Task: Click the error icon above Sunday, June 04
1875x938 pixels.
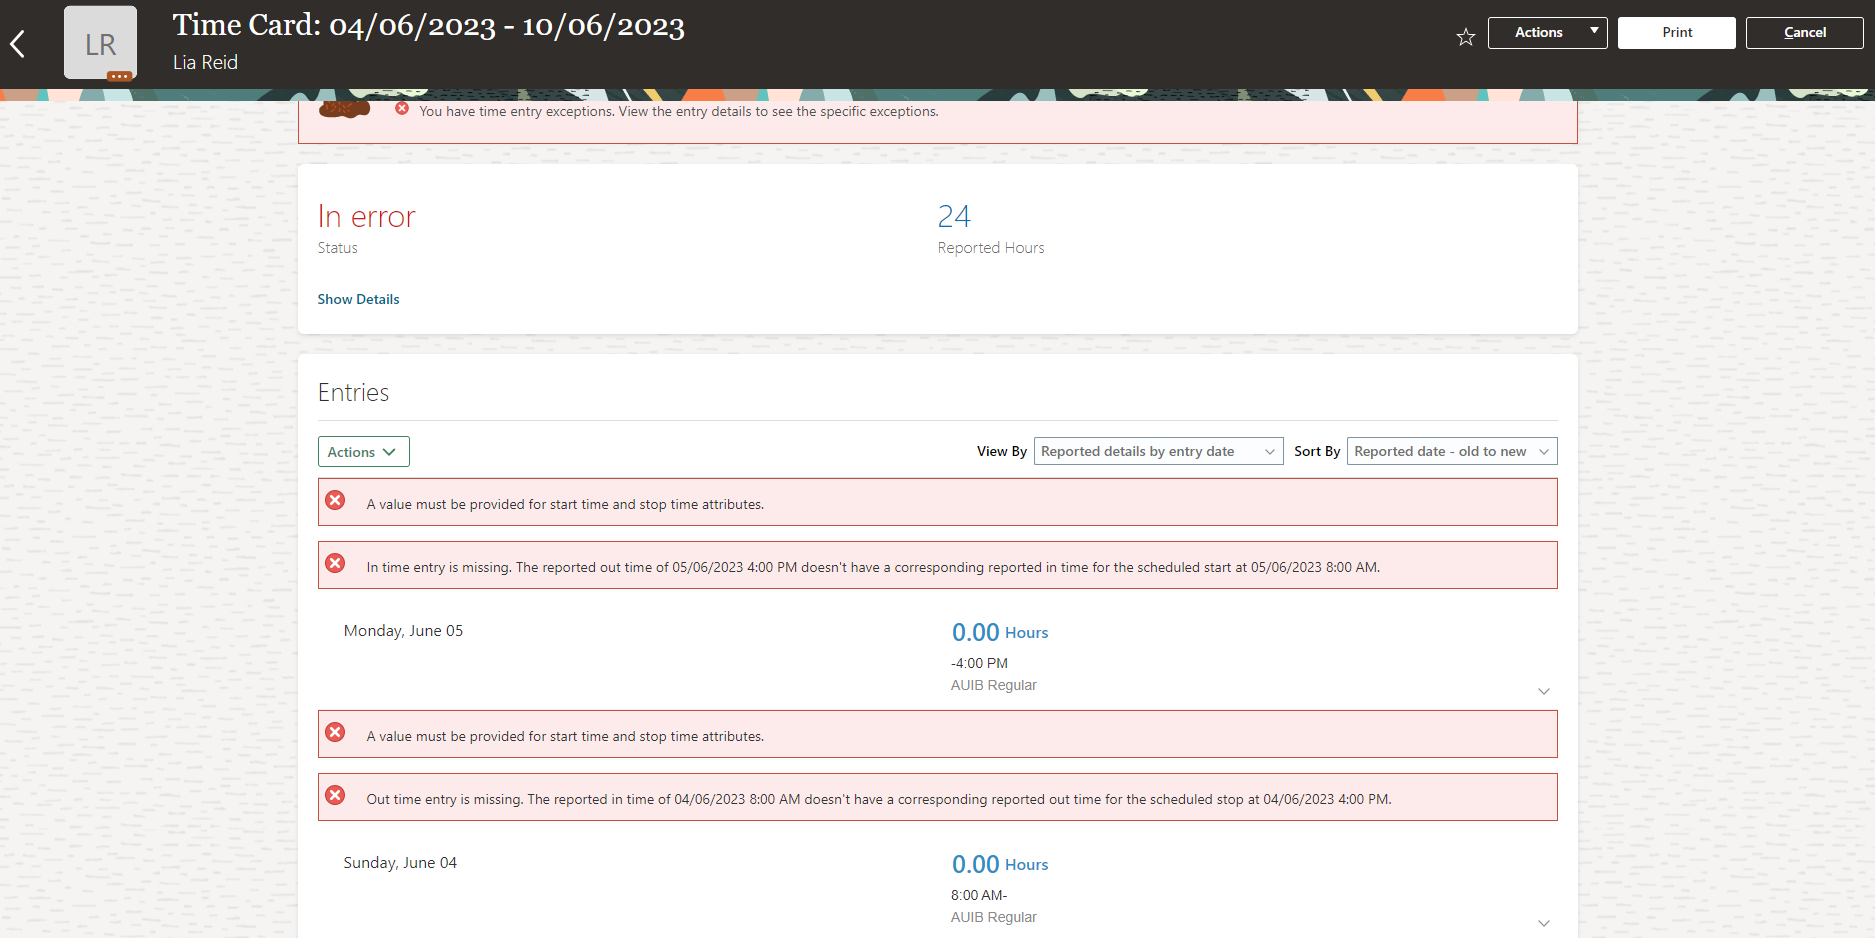Action: coord(335,733)
